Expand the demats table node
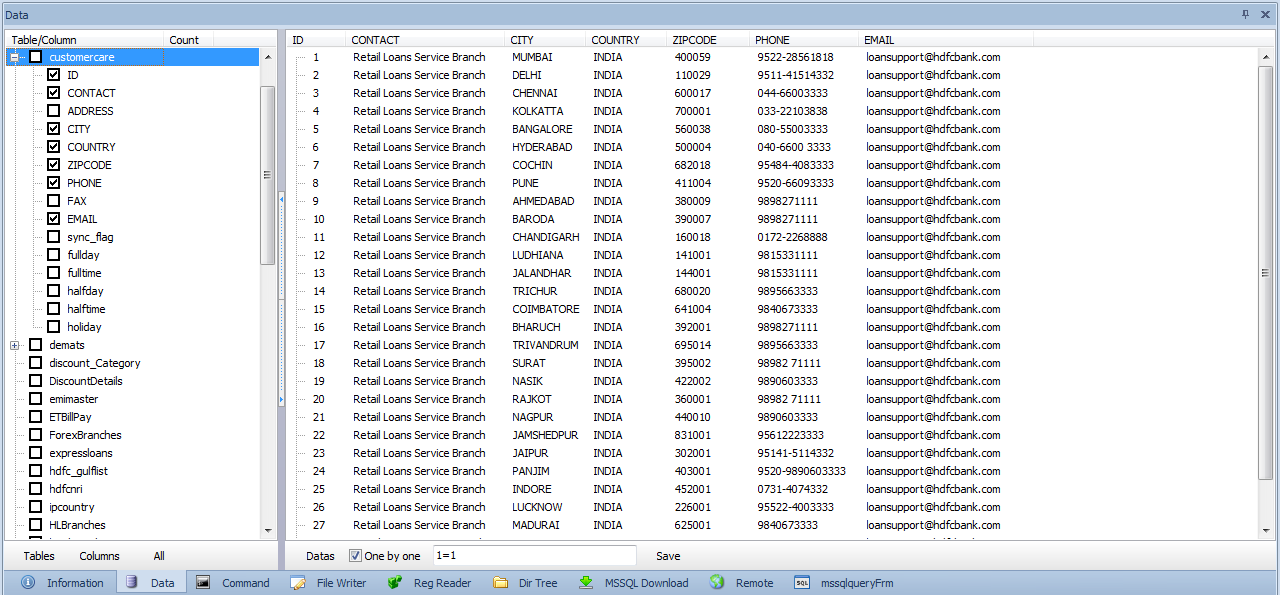Image resolution: width=1280 pixels, height=595 pixels. (x=15, y=345)
